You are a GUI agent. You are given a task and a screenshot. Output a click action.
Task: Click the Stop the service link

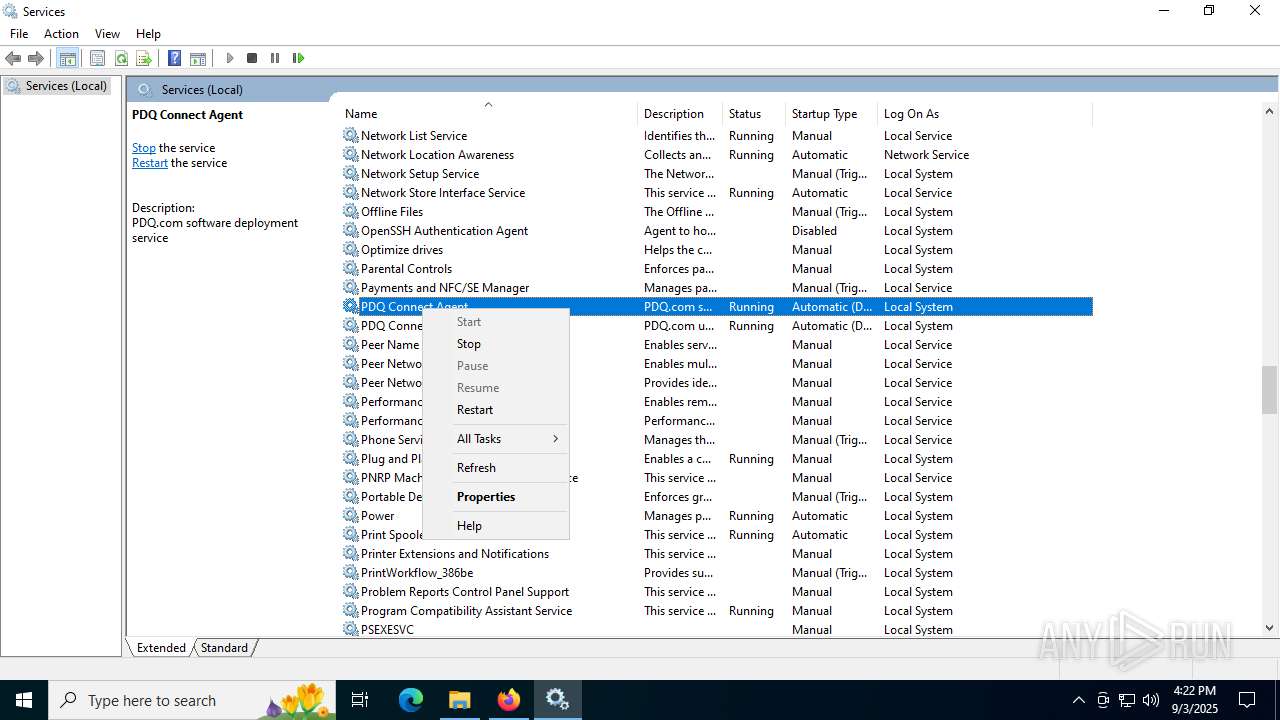tap(144, 147)
